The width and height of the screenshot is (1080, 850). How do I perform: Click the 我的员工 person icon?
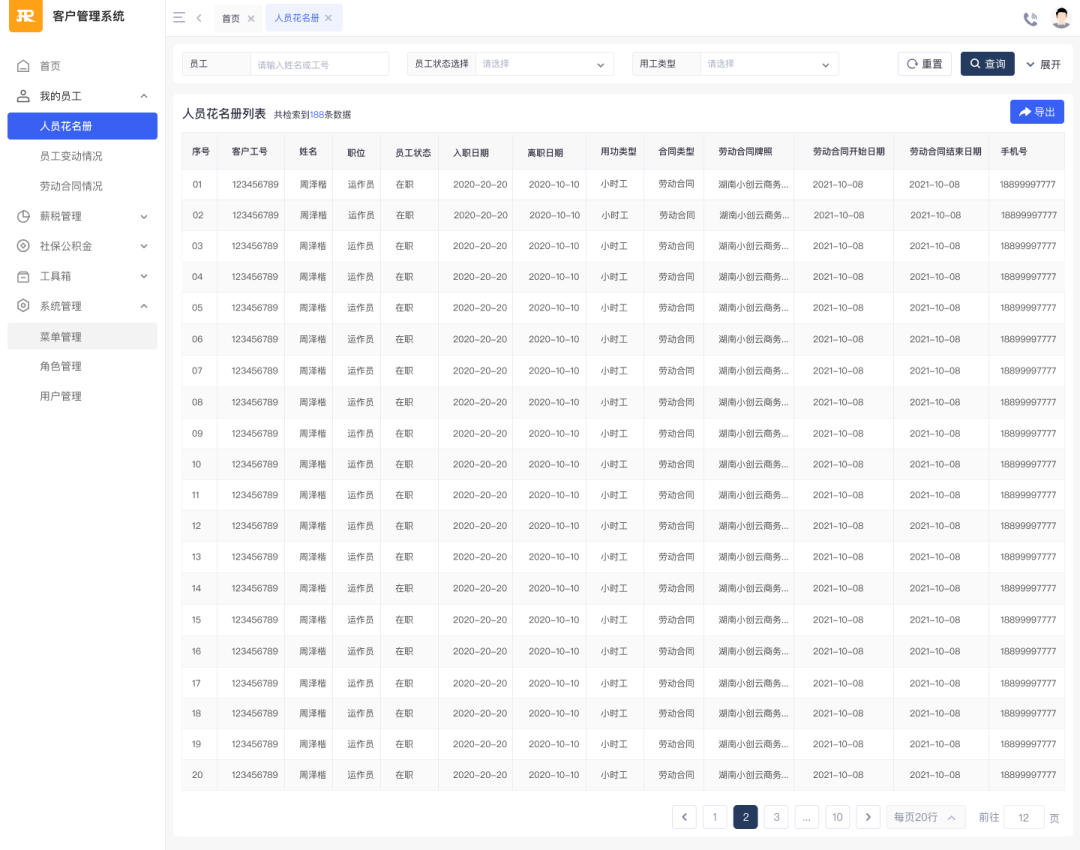pos(23,96)
